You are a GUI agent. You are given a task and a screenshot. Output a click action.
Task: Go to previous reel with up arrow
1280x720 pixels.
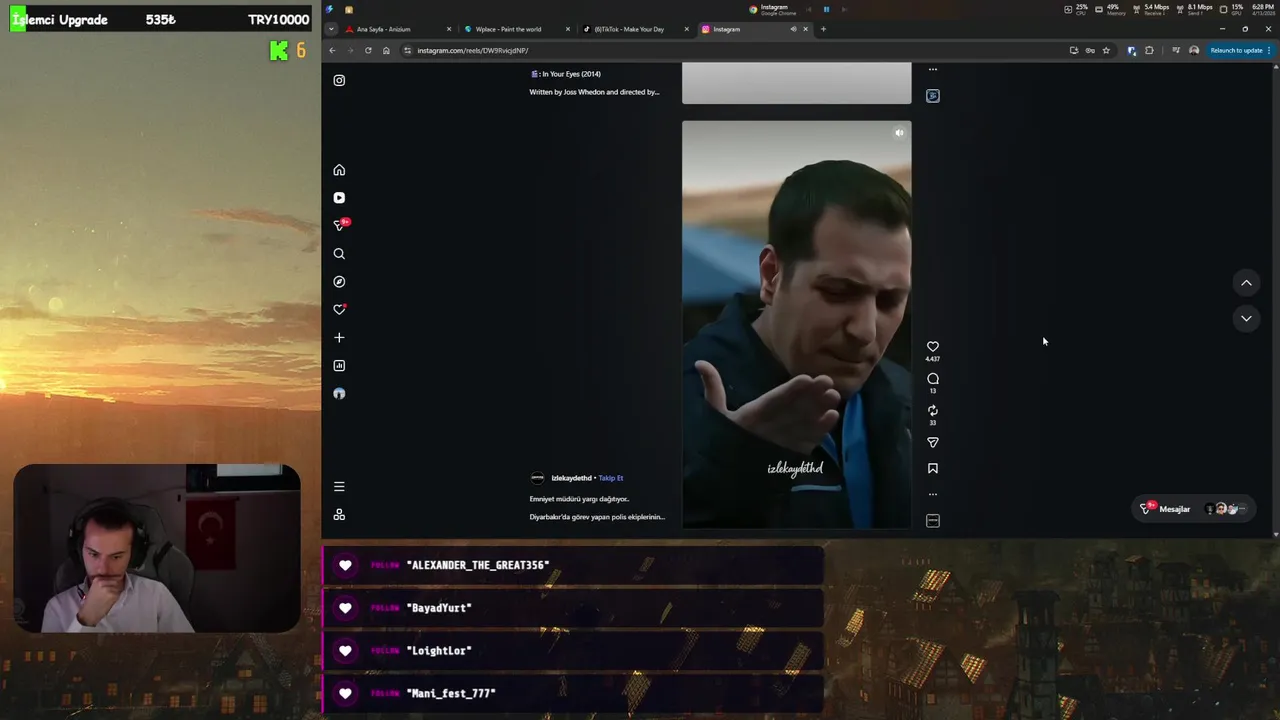(x=1246, y=283)
